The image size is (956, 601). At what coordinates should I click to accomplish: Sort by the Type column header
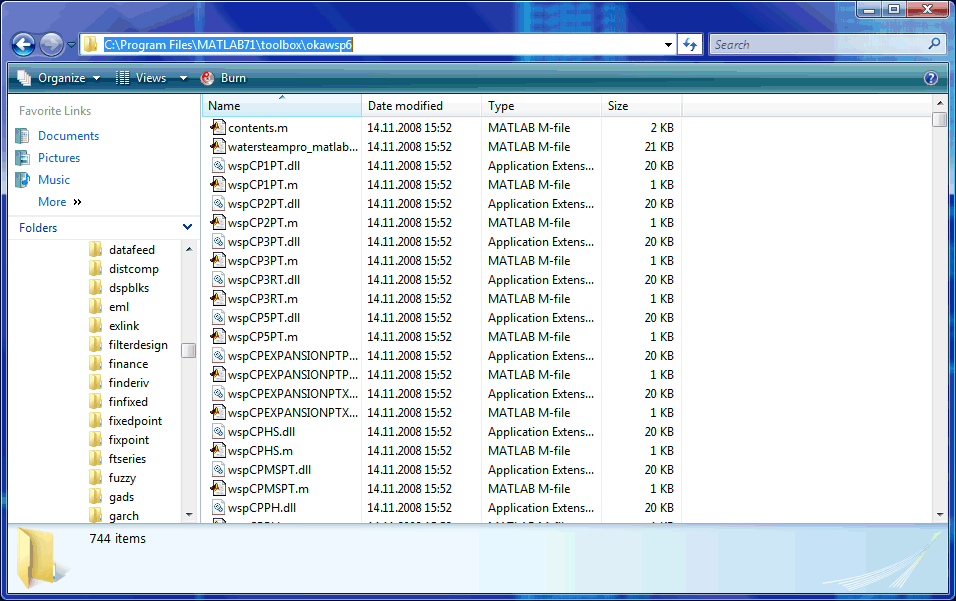(x=541, y=105)
